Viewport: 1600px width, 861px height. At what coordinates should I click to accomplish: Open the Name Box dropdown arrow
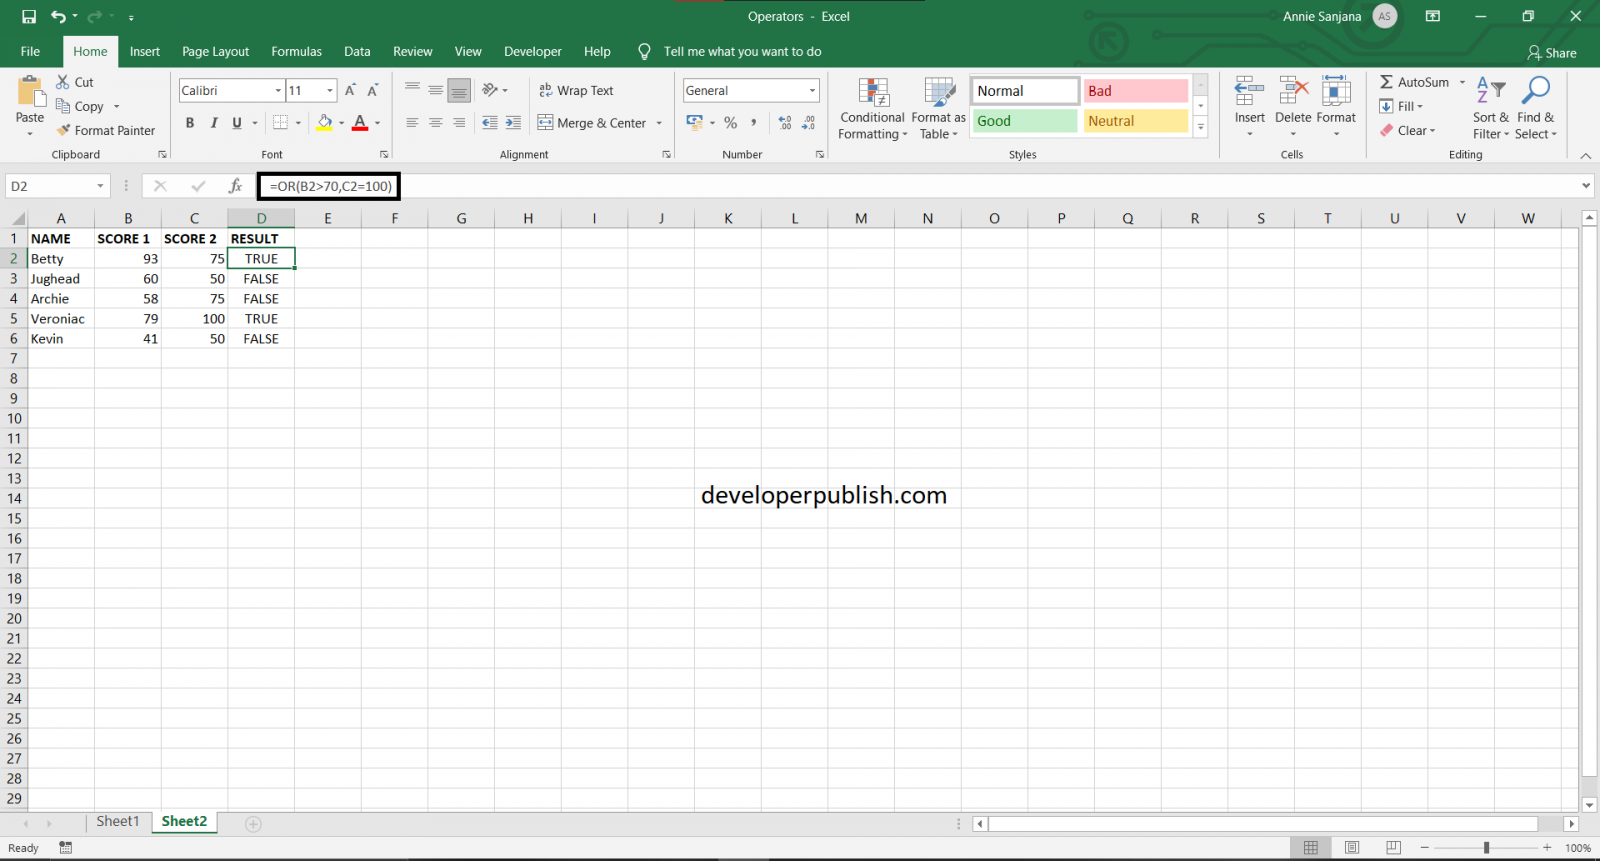(100, 186)
